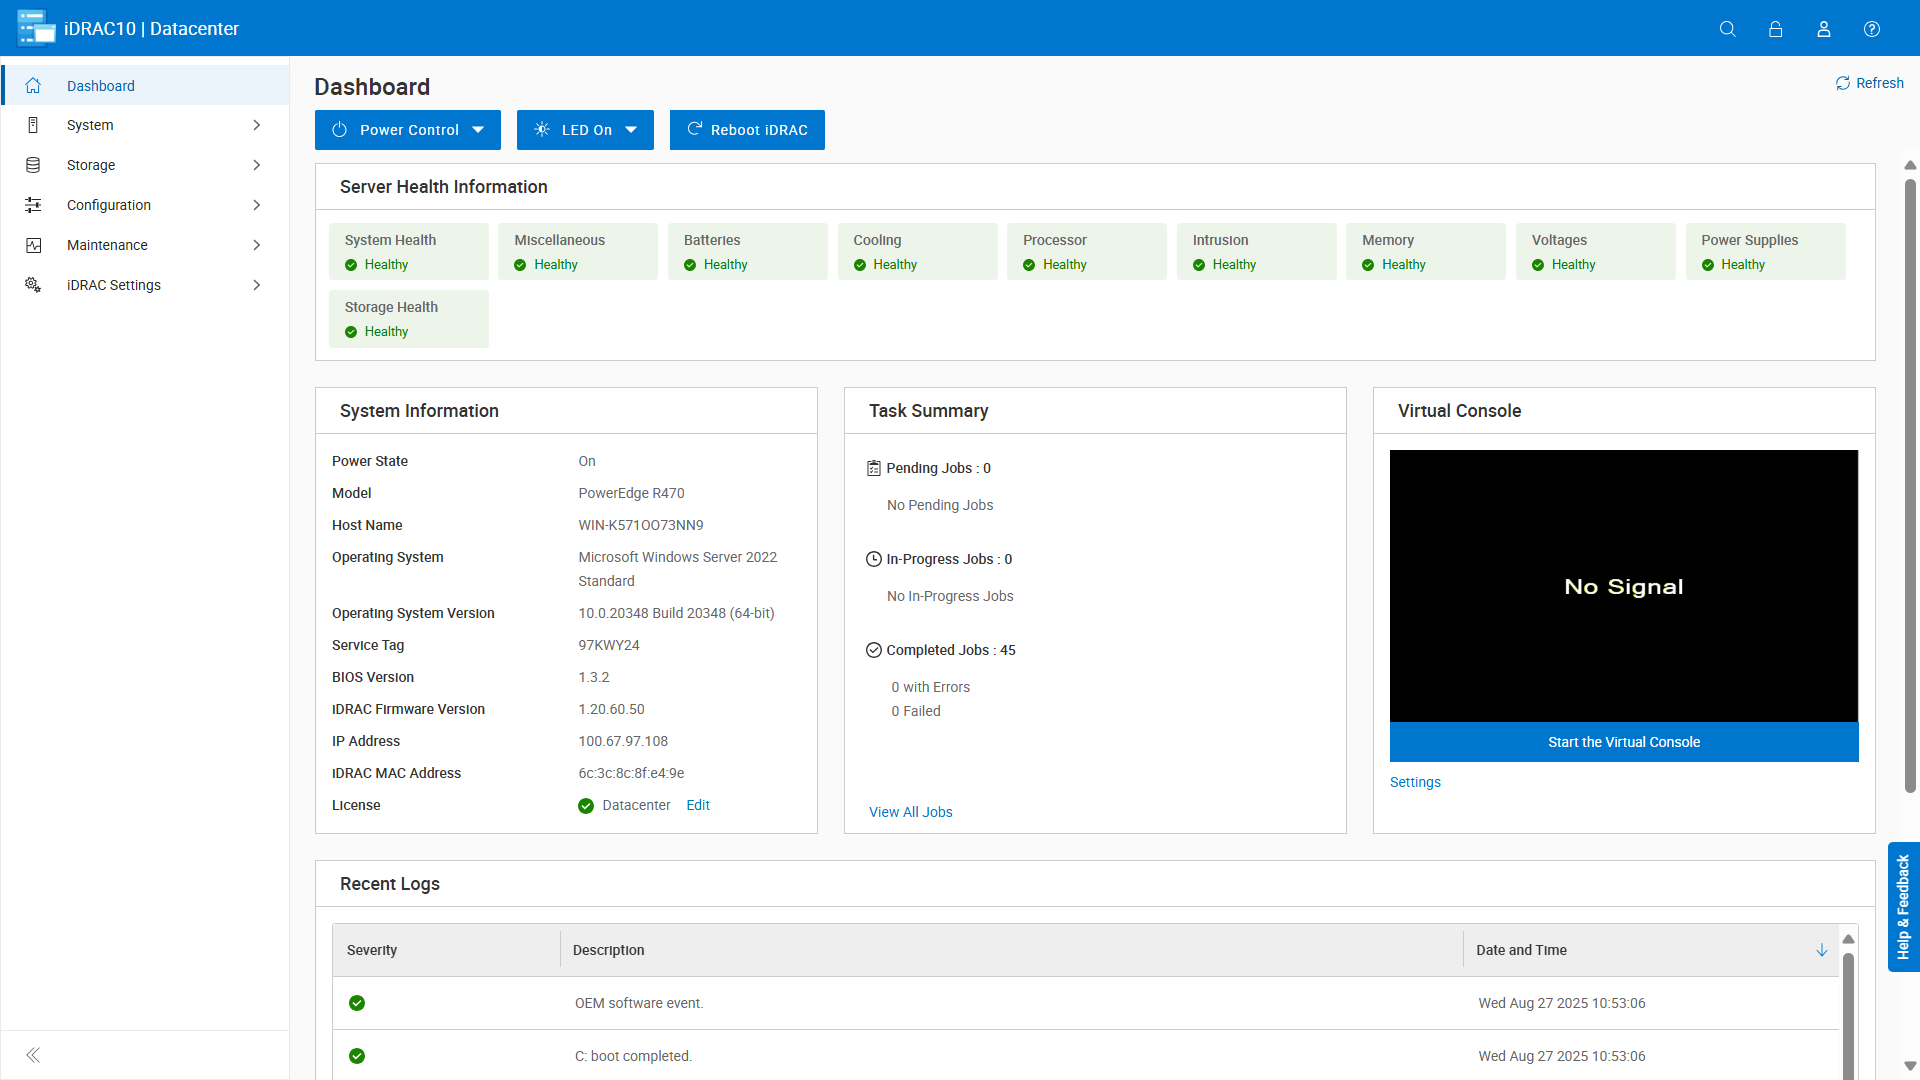
Task: Click the Maintenance icon in the sidebar
Action: pos(34,244)
